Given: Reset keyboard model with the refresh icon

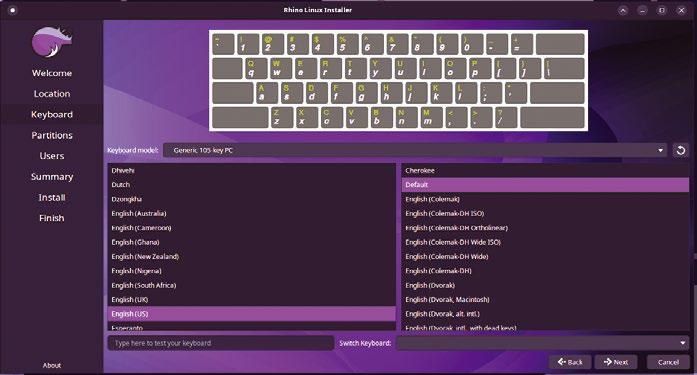Looking at the screenshot, I should point(681,150).
